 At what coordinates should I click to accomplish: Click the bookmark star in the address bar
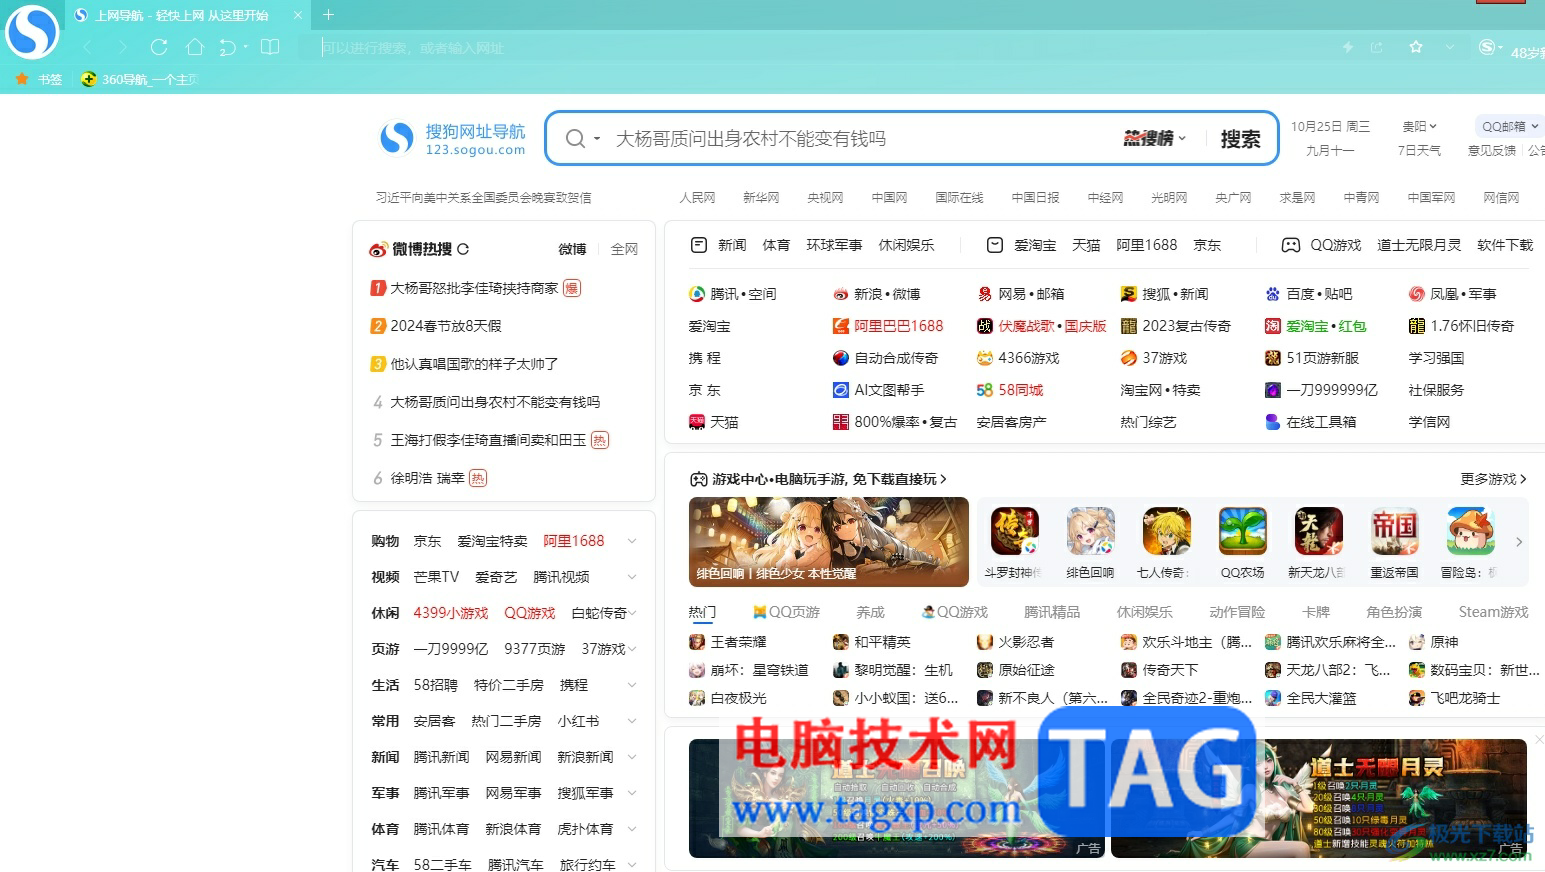(x=1416, y=46)
